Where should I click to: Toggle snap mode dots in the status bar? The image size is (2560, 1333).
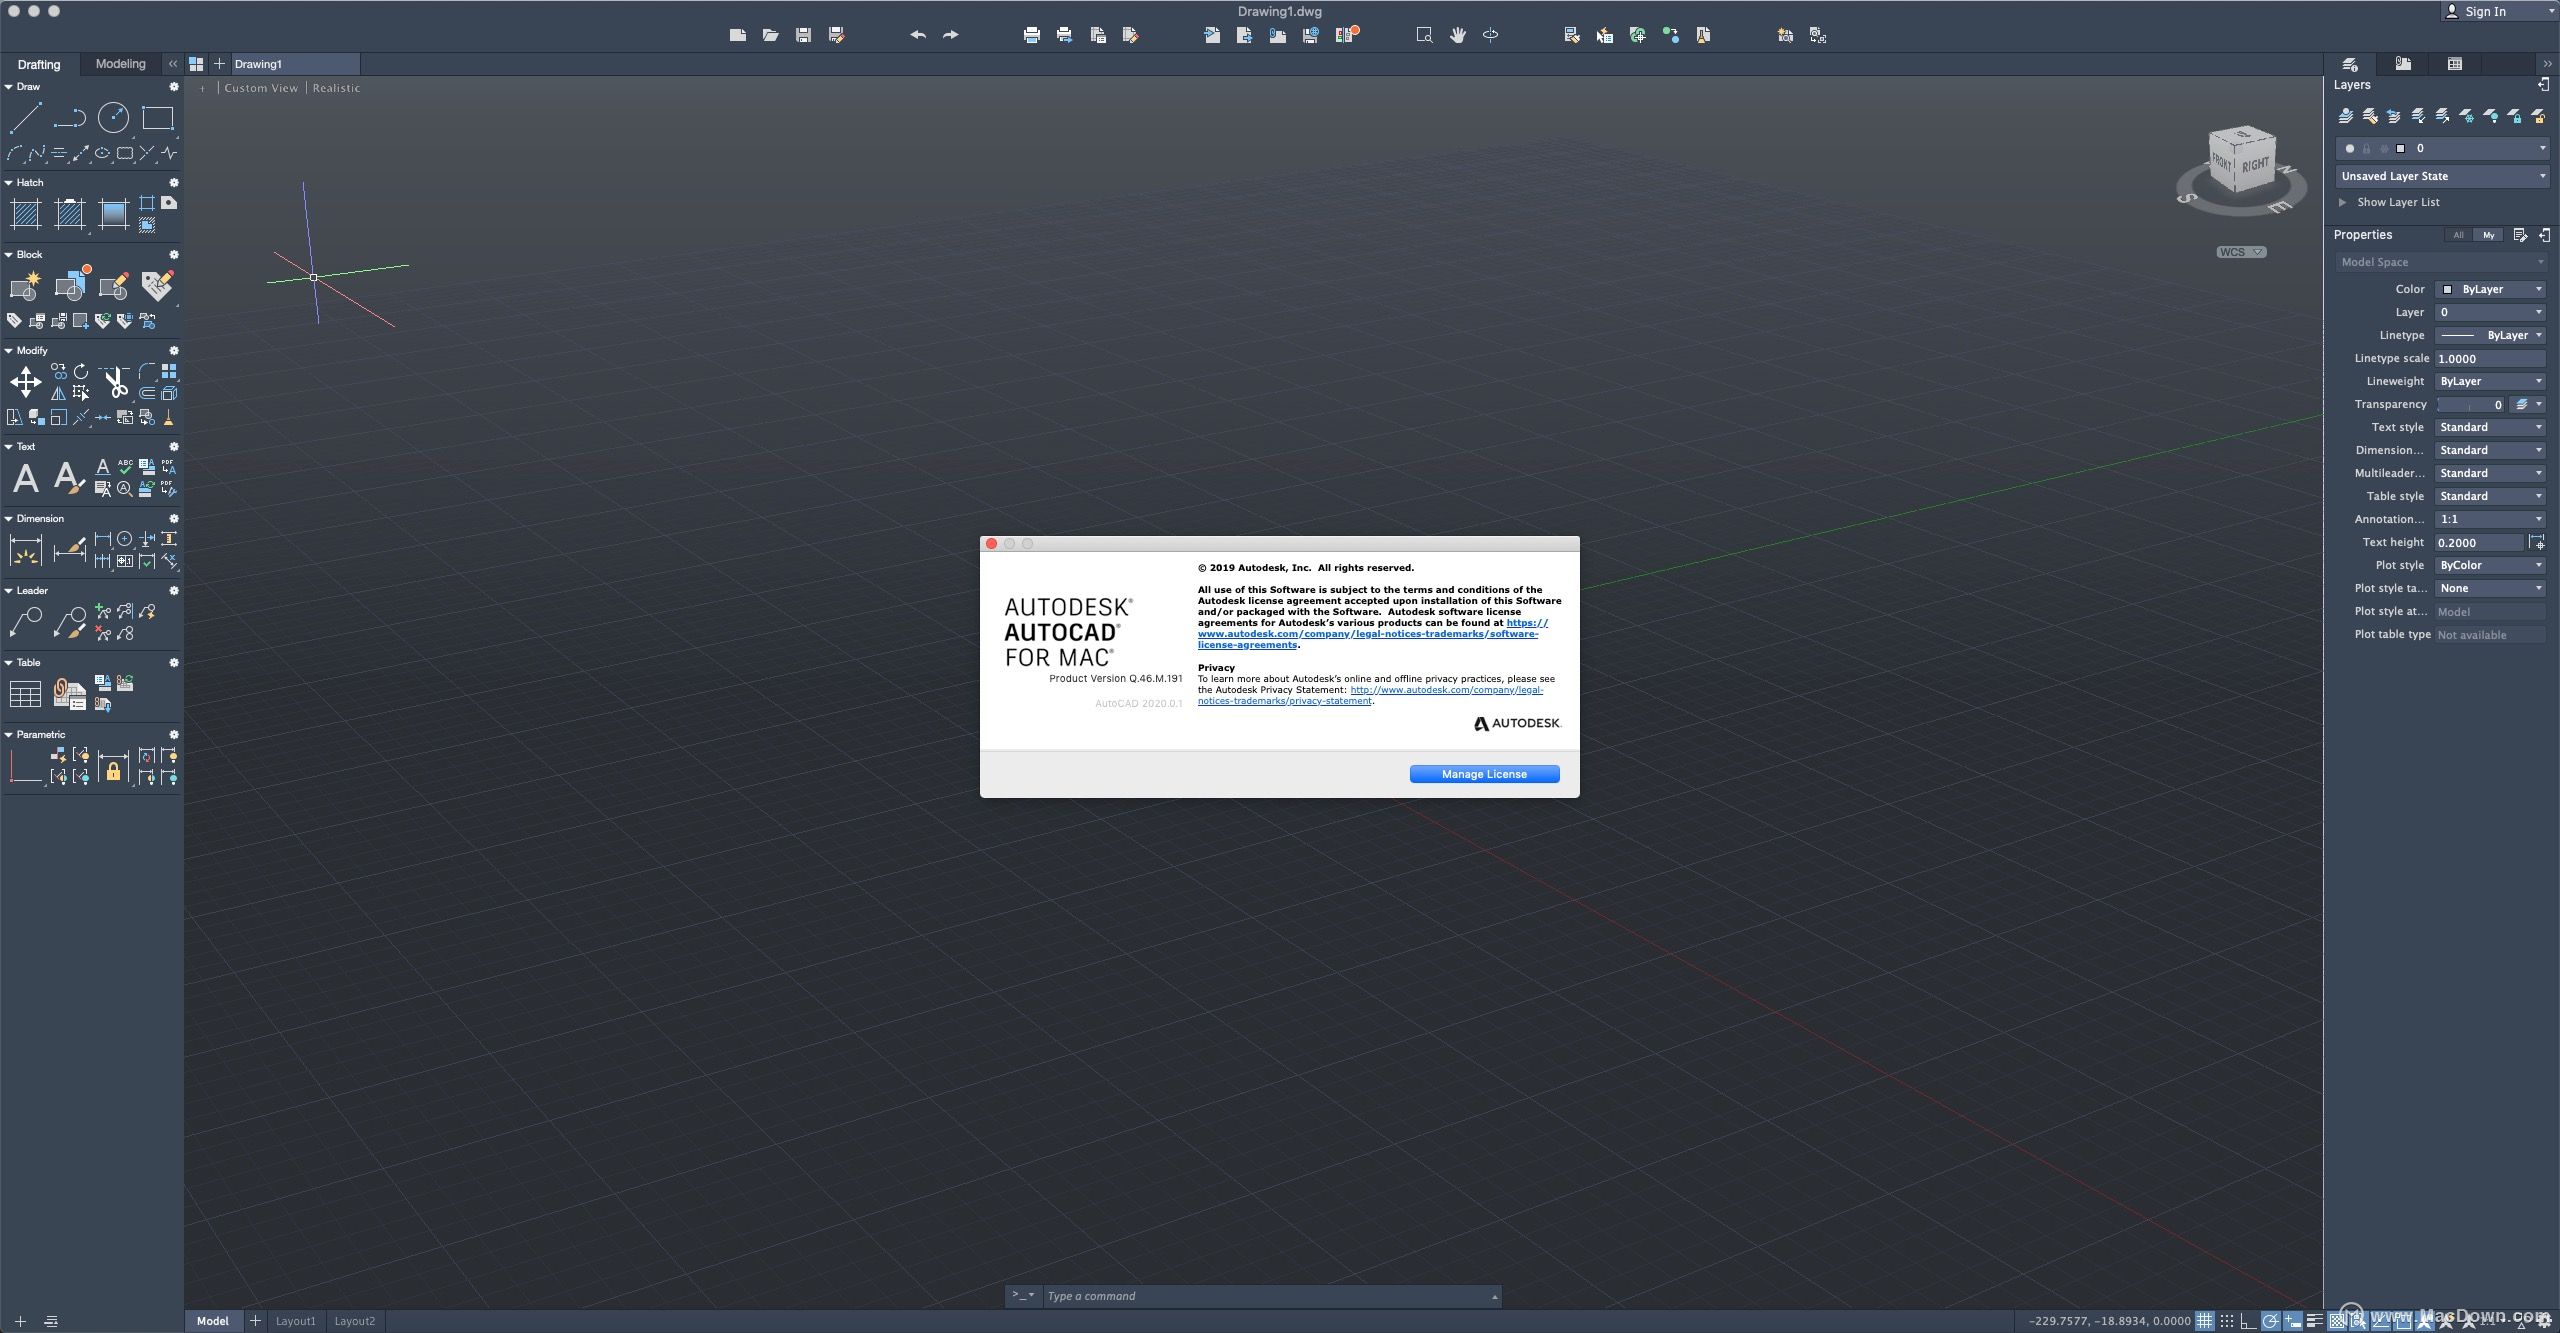(2226, 1321)
